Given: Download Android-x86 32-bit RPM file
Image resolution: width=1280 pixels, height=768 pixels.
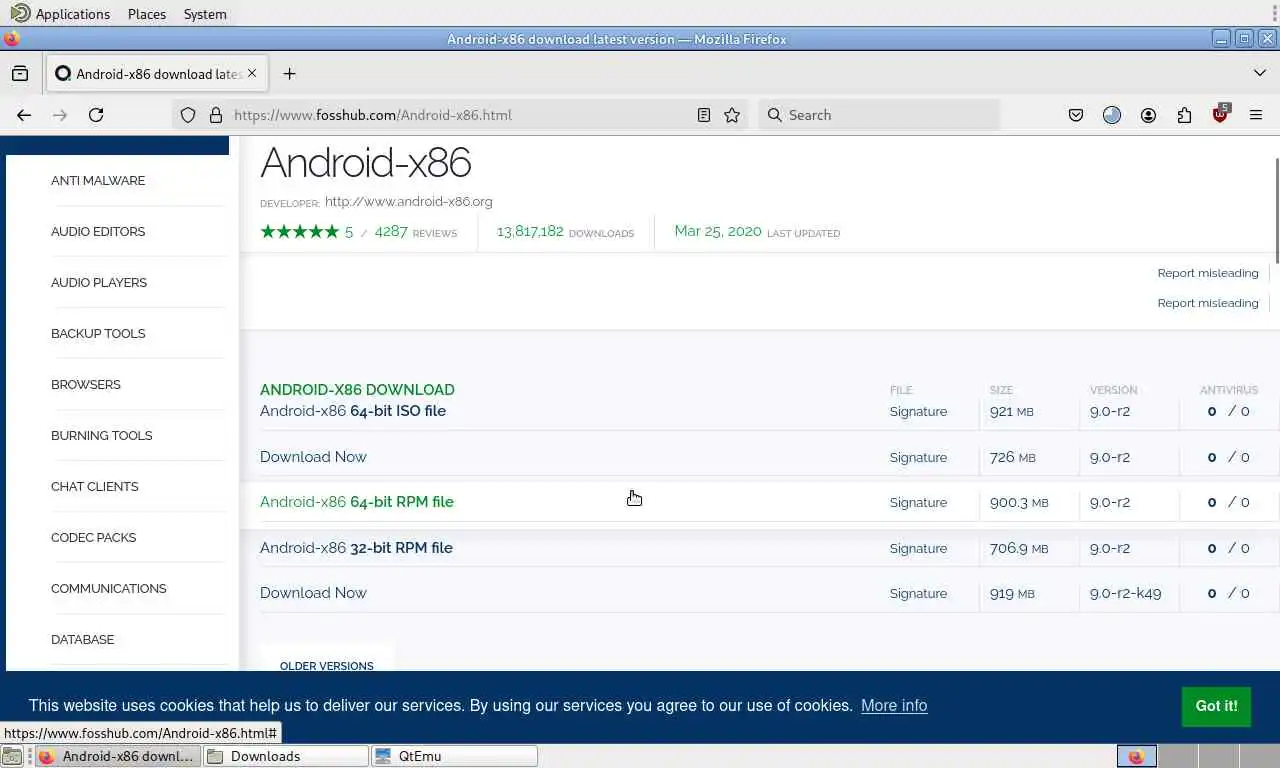Looking at the screenshot, I should pos(356,548).
